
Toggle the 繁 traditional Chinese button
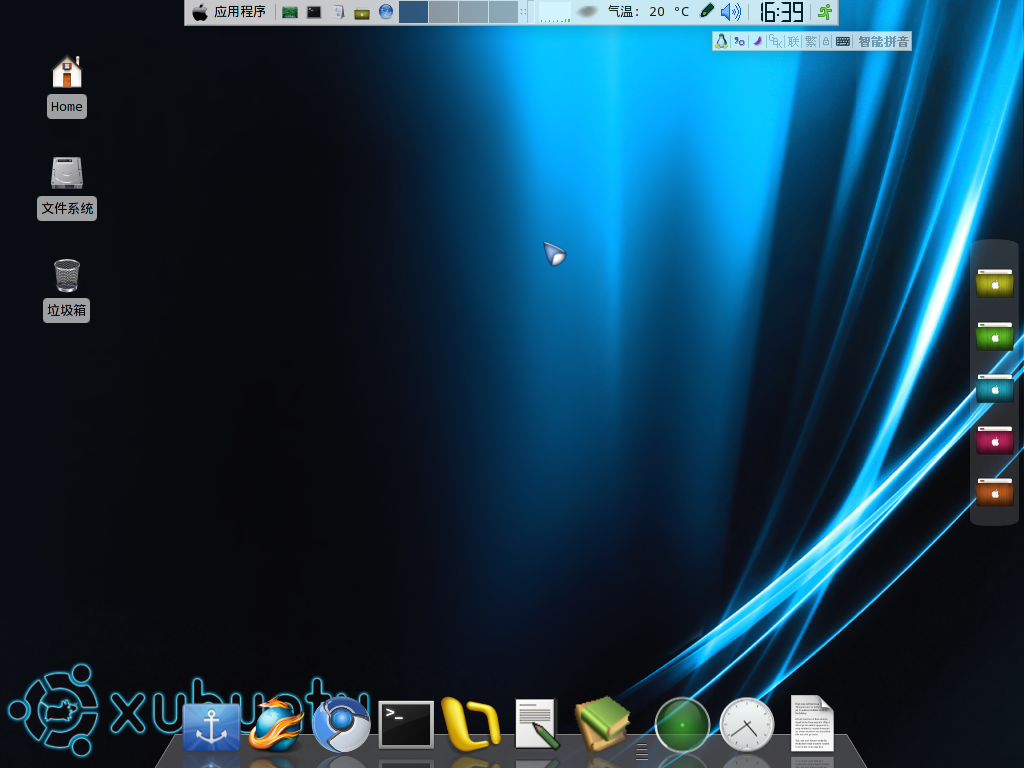(811, 41)
